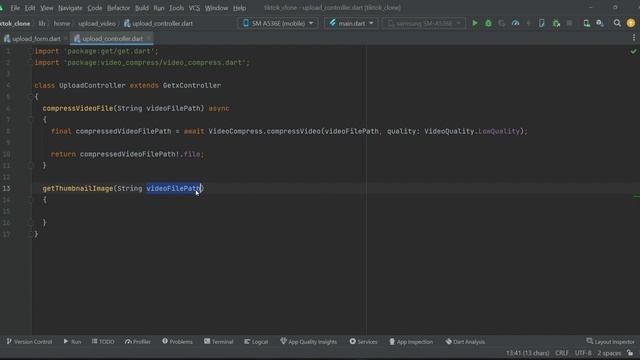Screen dimensions: 640x360
Task: Click the SDK manager icon beside search
Action: [x=600, y=24]
